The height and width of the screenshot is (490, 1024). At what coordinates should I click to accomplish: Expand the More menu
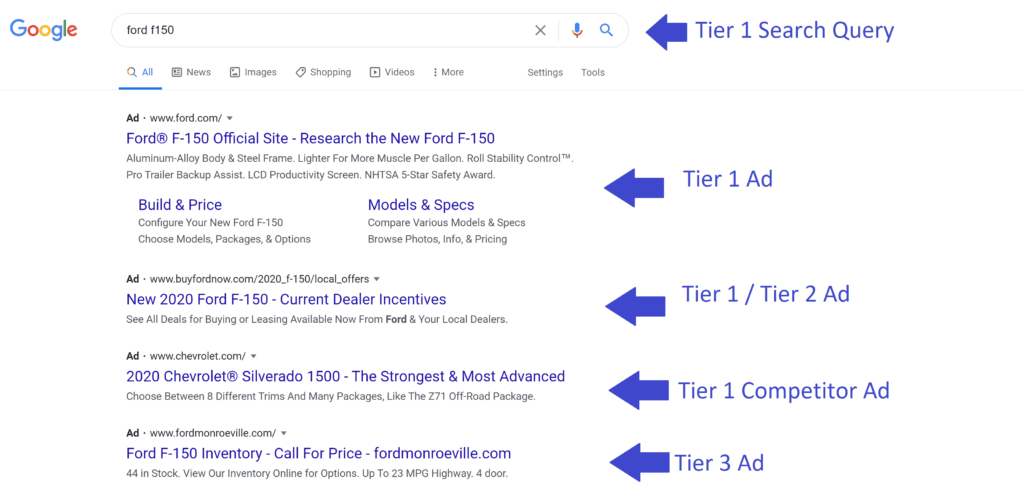(448, 72)
